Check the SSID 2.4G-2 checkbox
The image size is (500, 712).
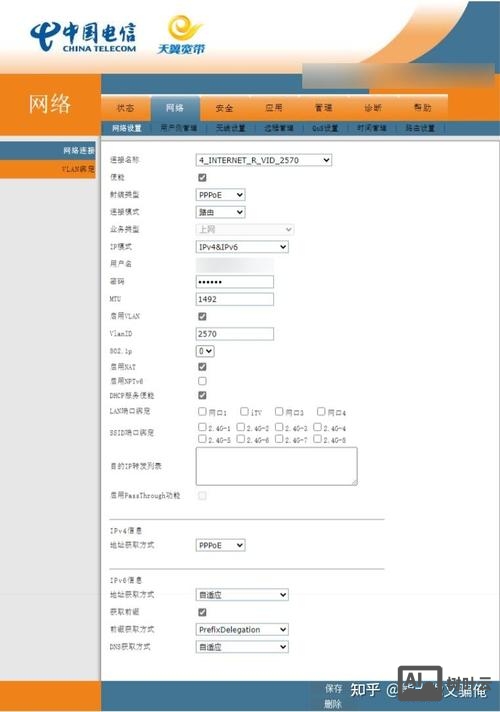[x=241, y=427]
